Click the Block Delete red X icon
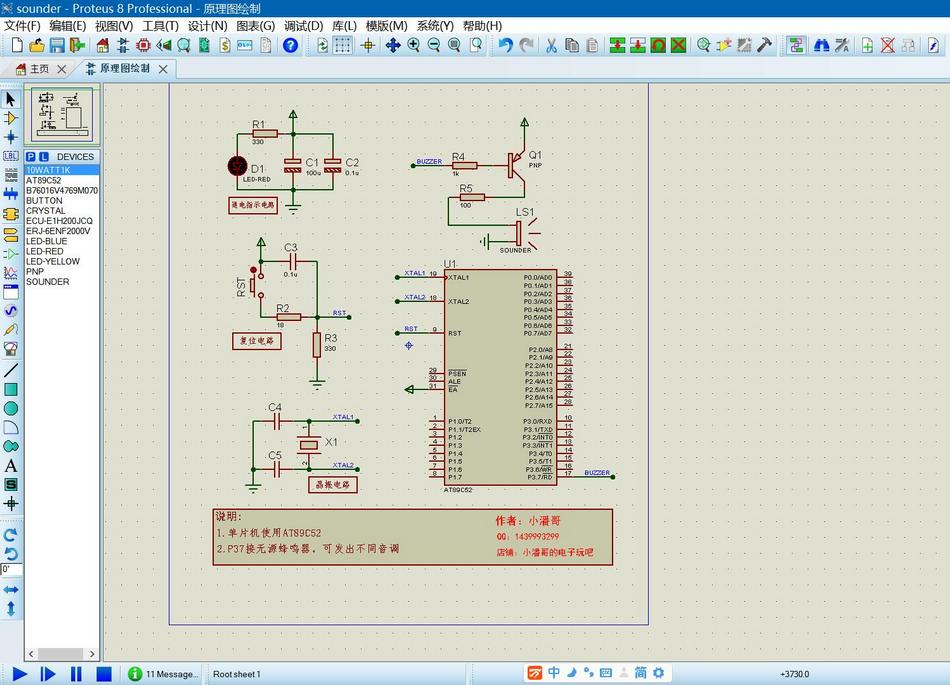This screenshot has width=950, height=685. (x=679, y=45)
